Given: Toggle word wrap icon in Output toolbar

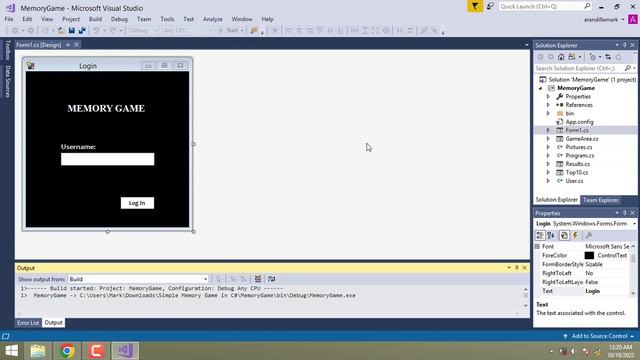Looking at the screenshot, I should coord(271,279).
